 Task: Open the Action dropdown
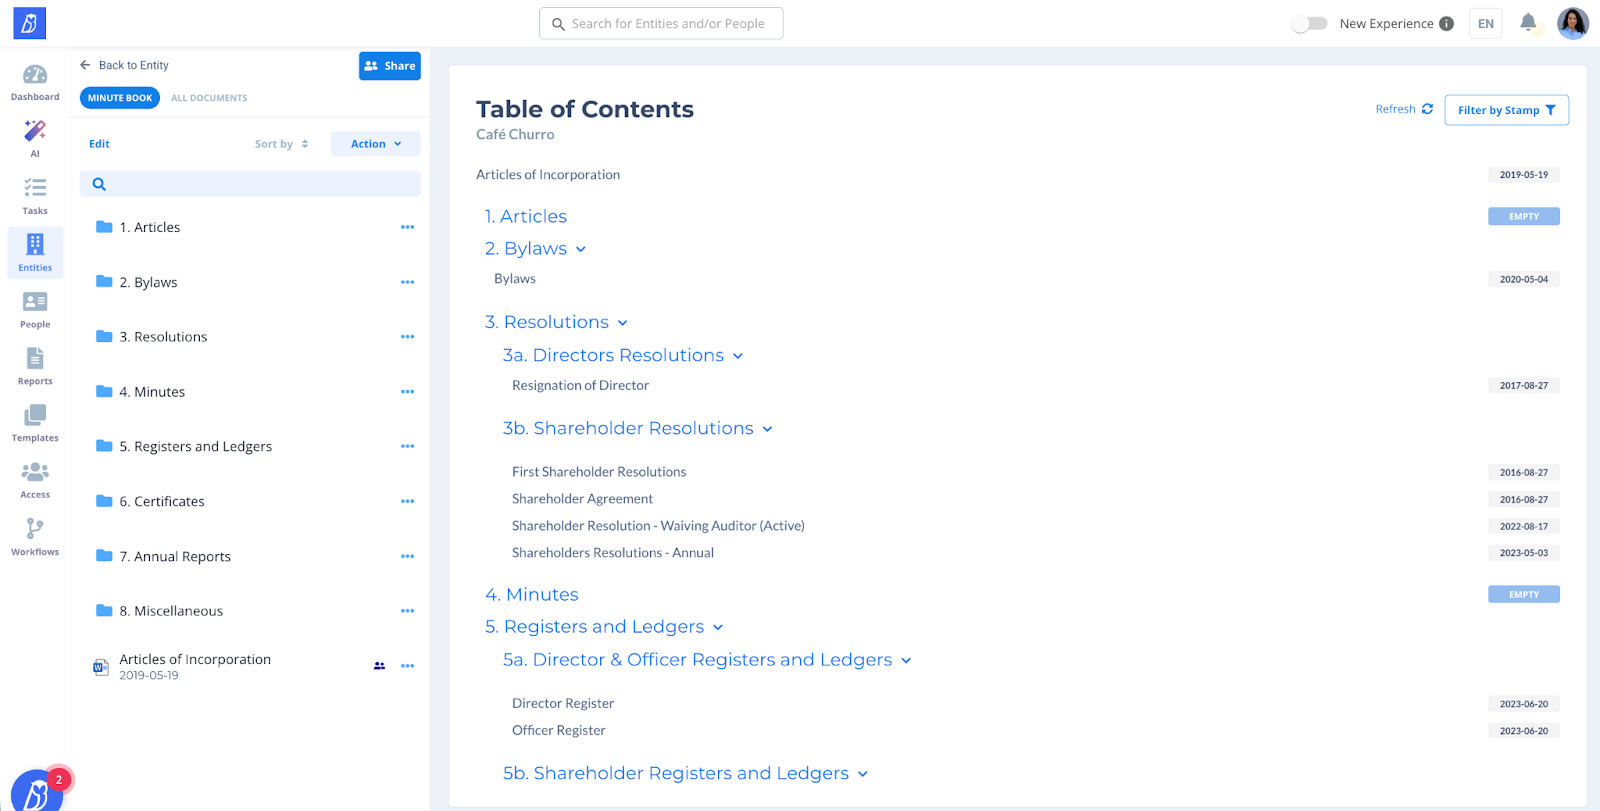click(x=375, y=144)
